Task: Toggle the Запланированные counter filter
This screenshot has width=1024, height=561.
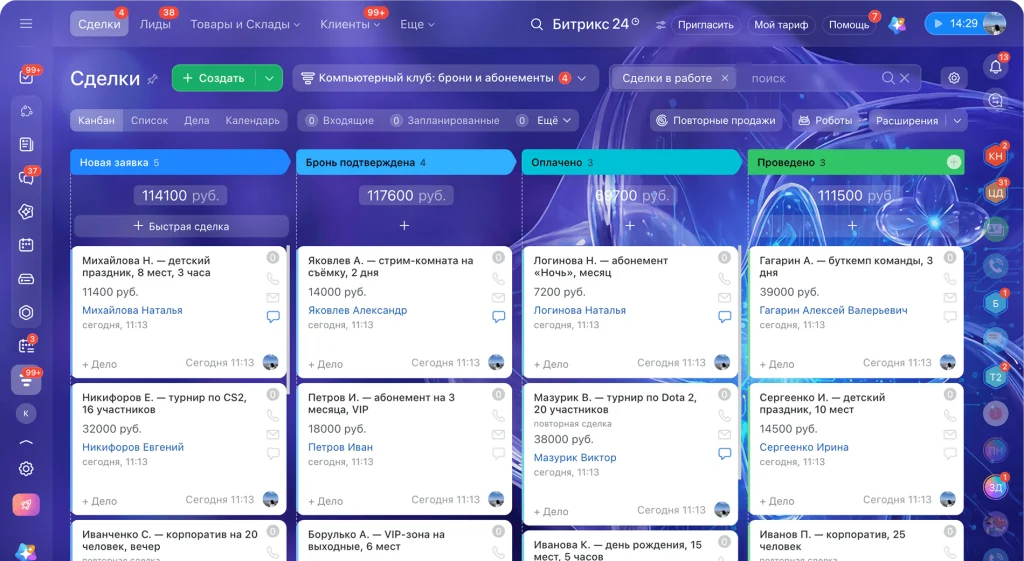Action: pos(445,120)
